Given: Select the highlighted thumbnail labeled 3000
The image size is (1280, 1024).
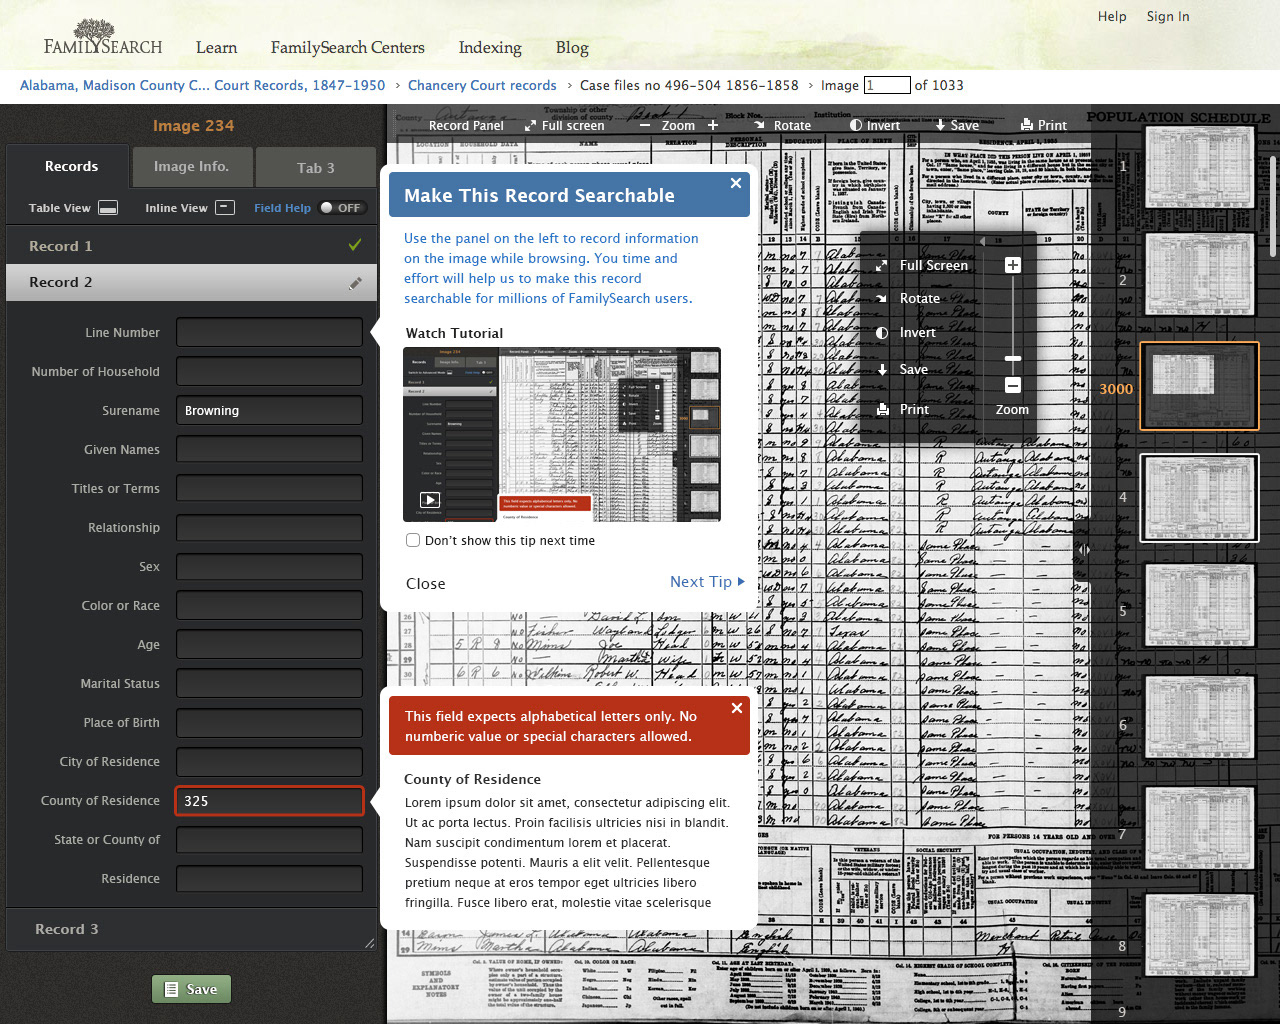Looking at the screenshot, I should 1200,387.
